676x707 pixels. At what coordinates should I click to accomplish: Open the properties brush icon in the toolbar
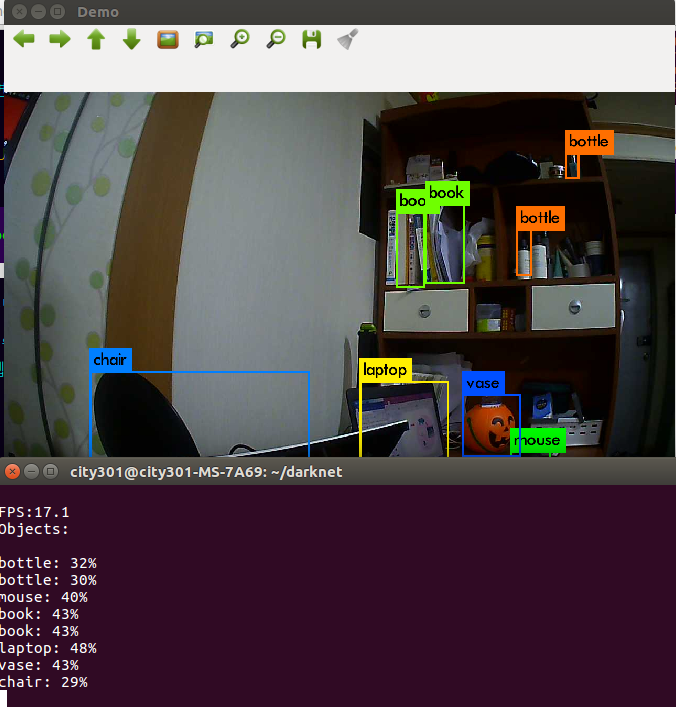pyautogui.click(x=348, y=39)
